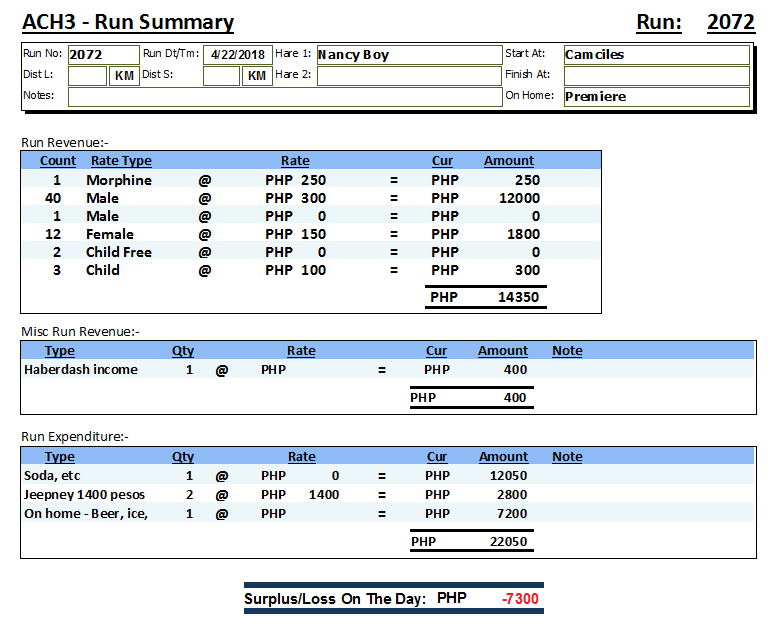Select the Rate Type column header
777x625 pixels.
point(121,161)
